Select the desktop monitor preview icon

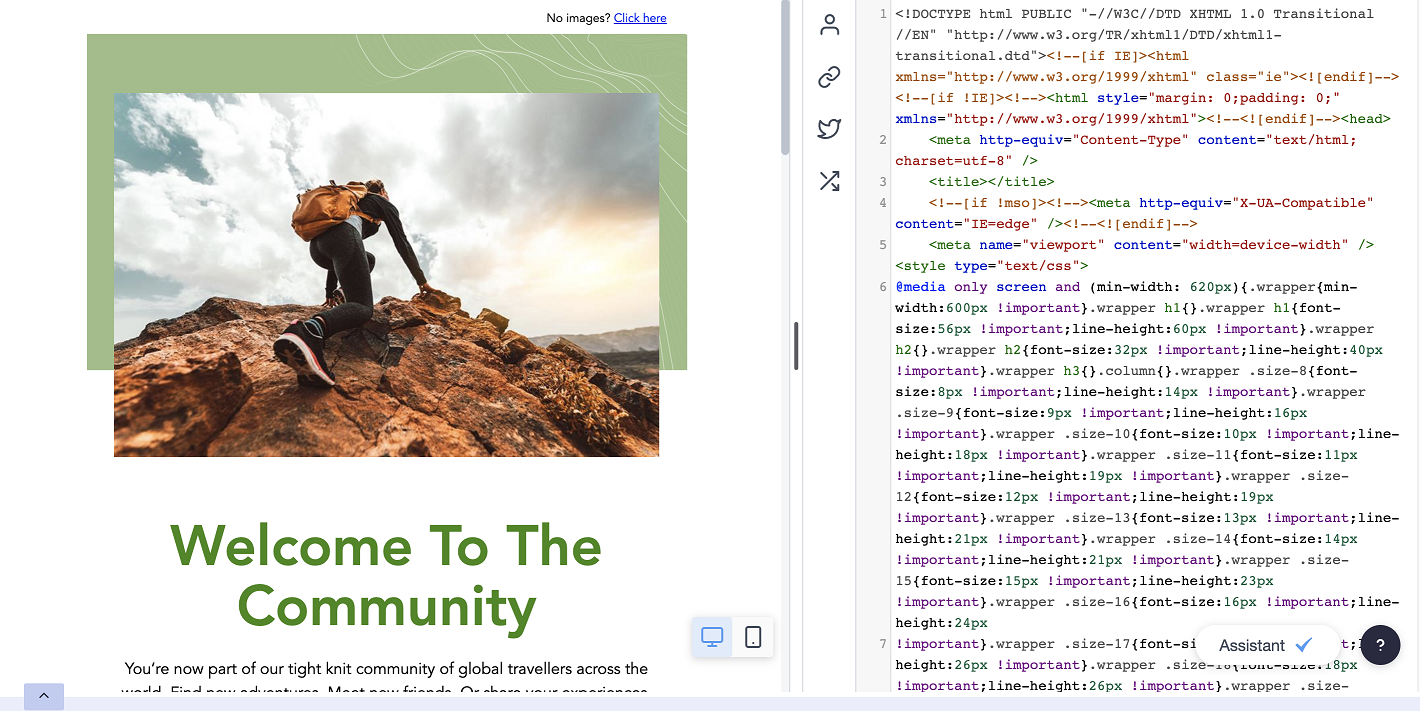[x=712, y=637]
